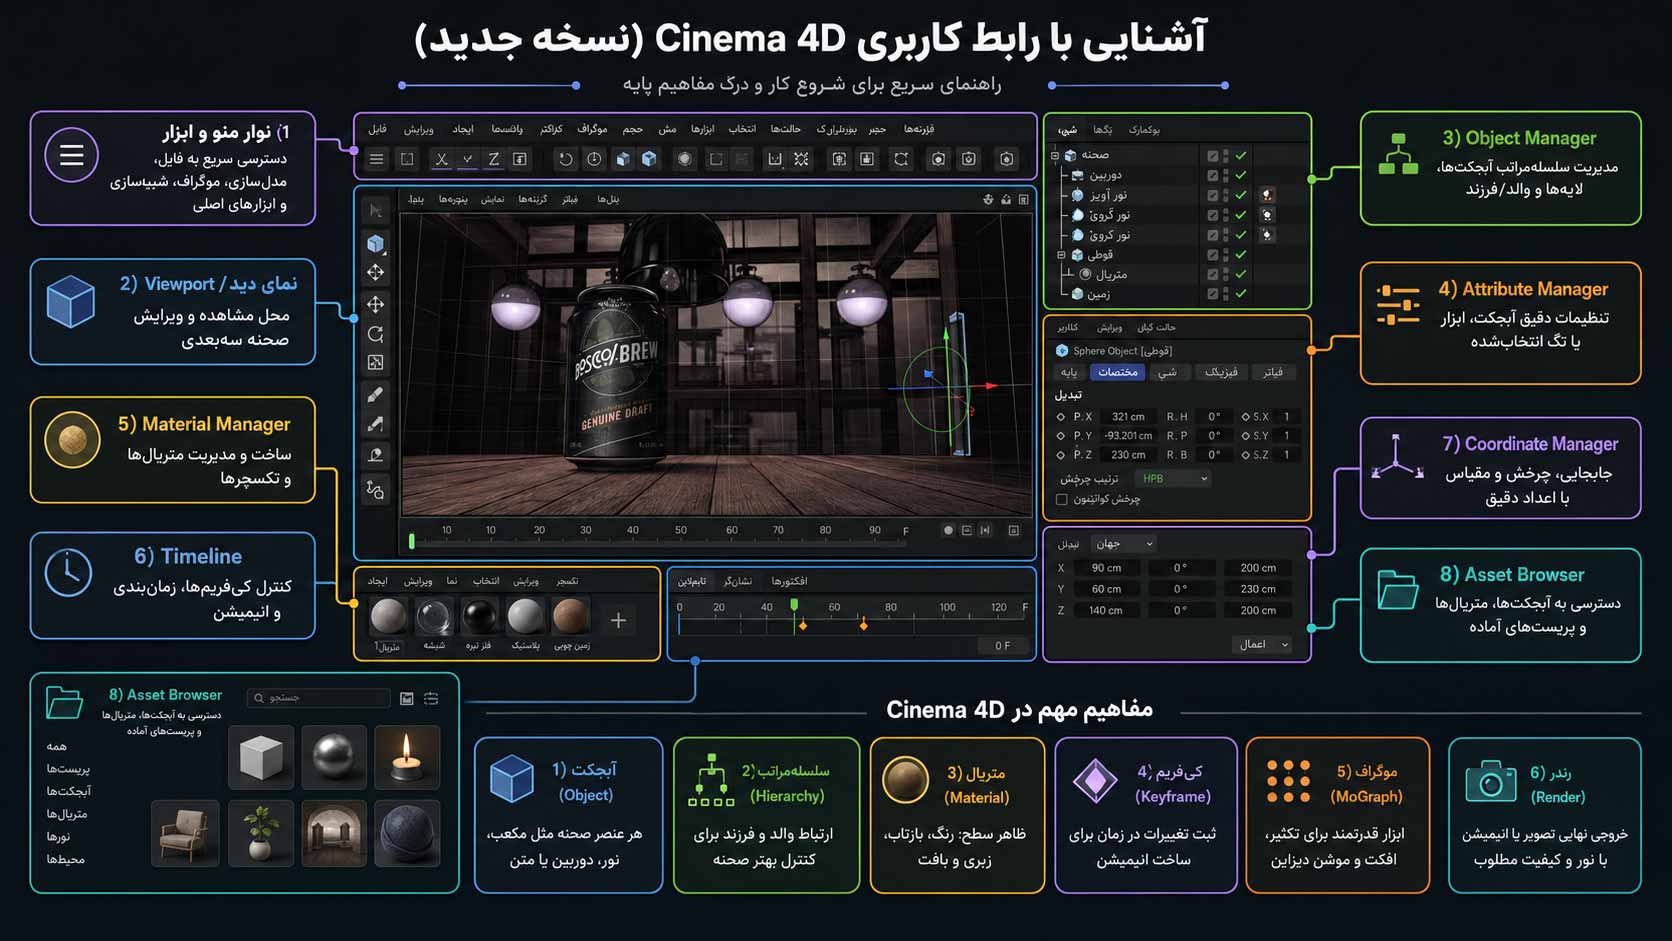Toggle the keyframe diamond beside P.Z

tap(1061, 455)
